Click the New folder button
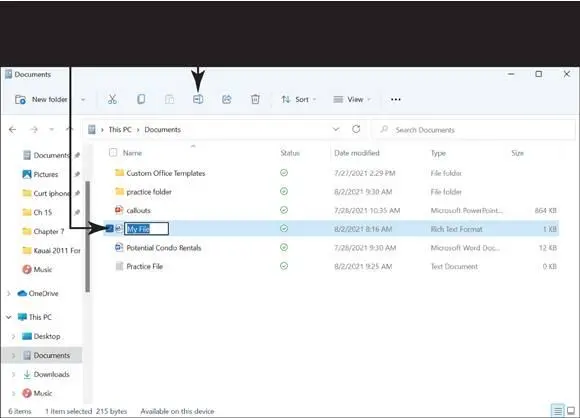This screenshot has width=580, height=418. (x=41, y=99)
